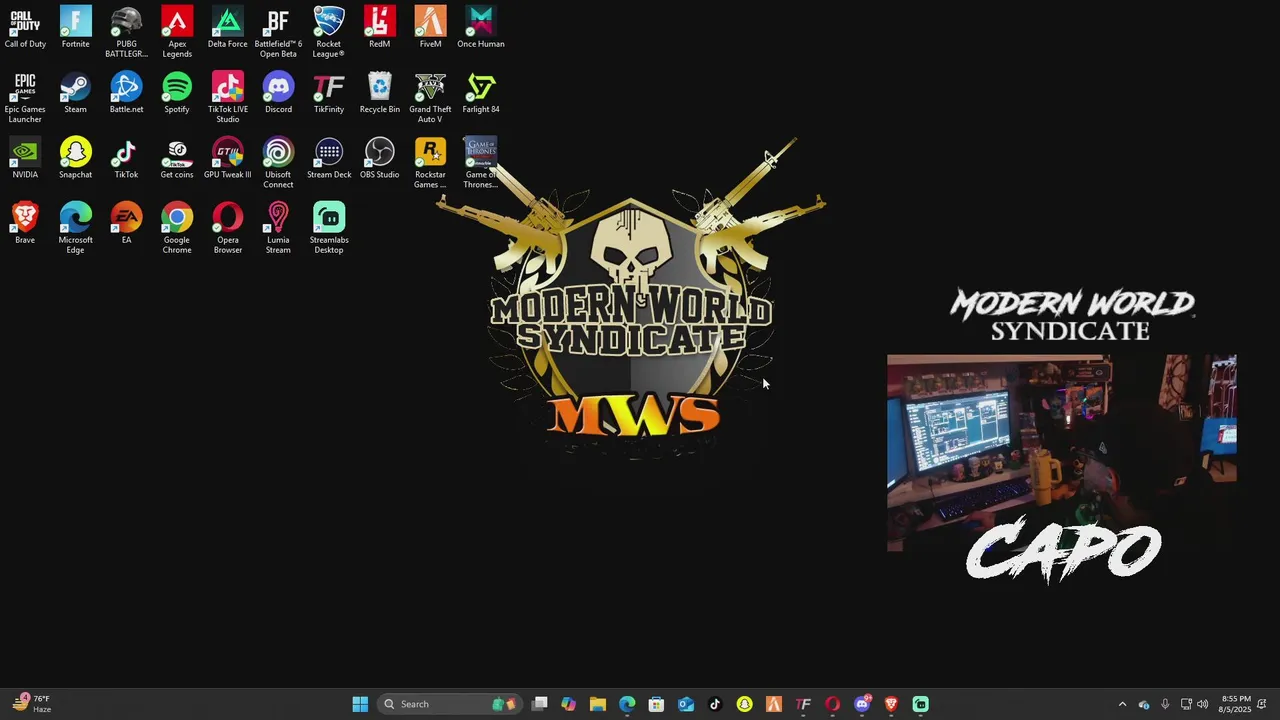The height and width of the screenshot is (720, 1280).
Task: Open the Call of Duty desktop icon
Action: pyautogui.click(x=25, y=27)
